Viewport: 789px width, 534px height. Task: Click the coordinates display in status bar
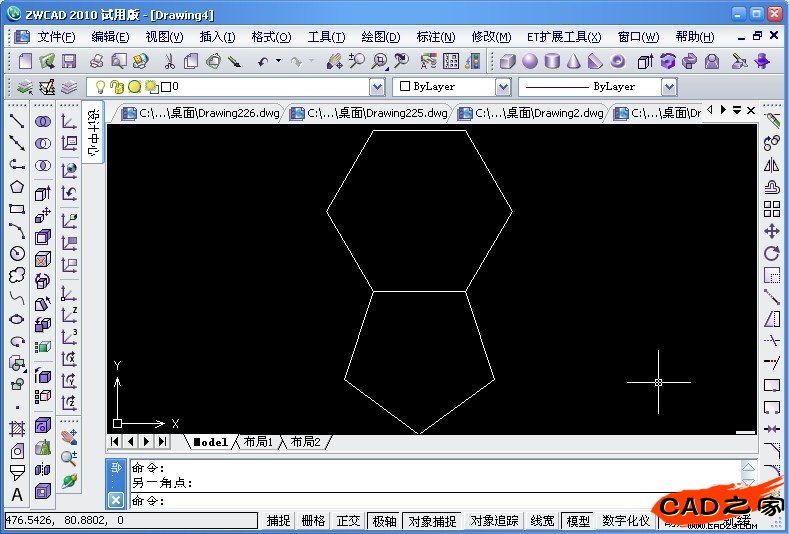click(x=130, y=520)
